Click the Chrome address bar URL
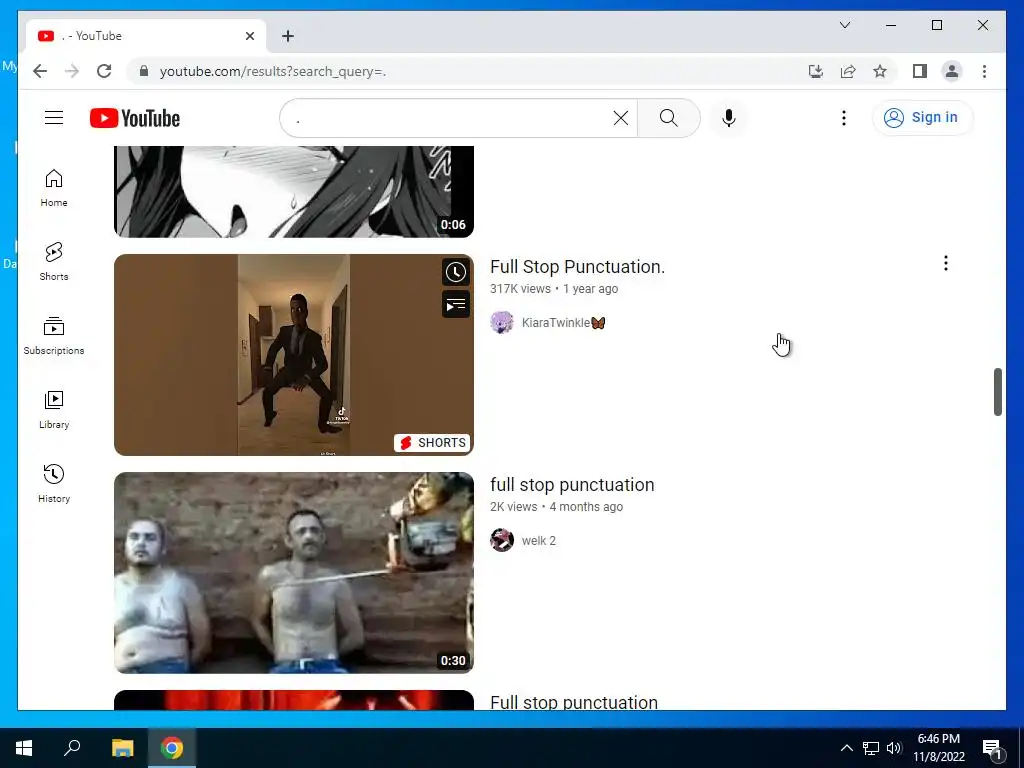This screenshot has height=768, width=1024. click(x=272, y=71)
